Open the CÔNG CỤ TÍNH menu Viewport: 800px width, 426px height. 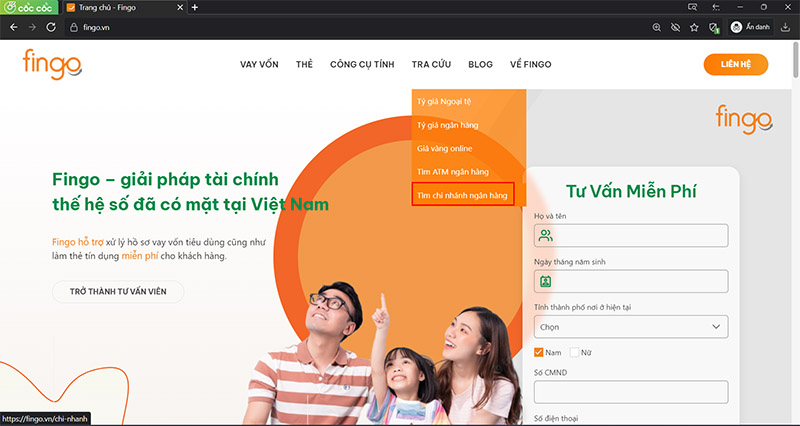click(362, 64)
